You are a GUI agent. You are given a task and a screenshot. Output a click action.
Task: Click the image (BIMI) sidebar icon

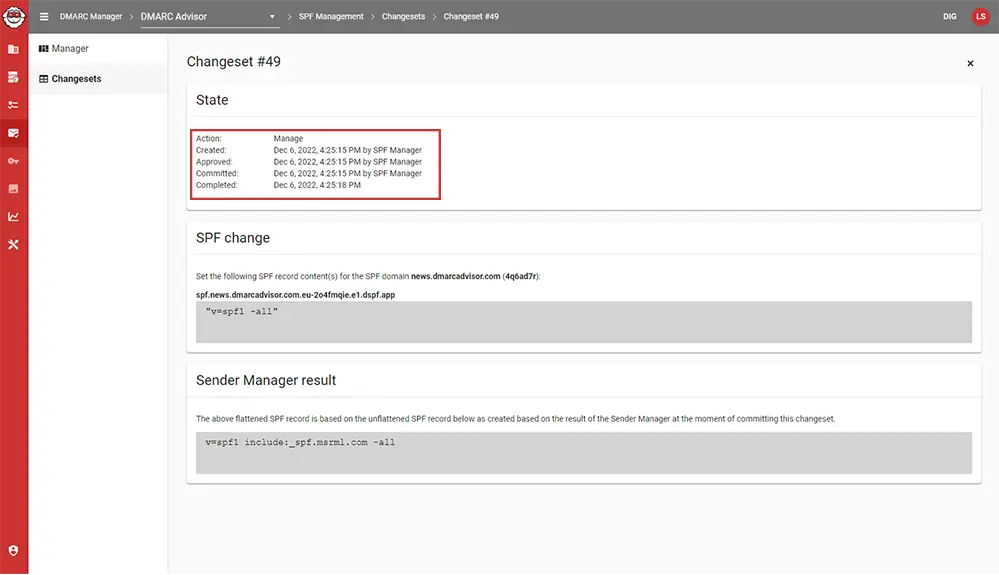[x=13, y=189]
